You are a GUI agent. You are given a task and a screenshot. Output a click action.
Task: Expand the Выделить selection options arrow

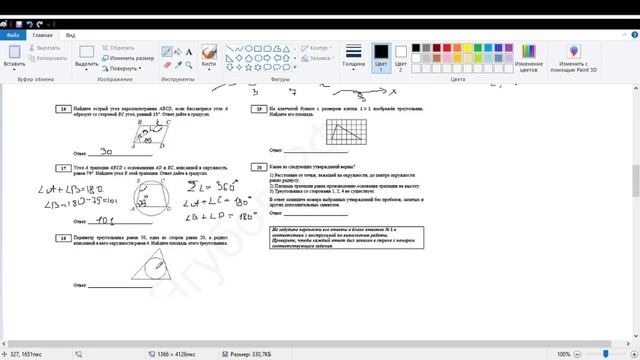coord(87,70)
